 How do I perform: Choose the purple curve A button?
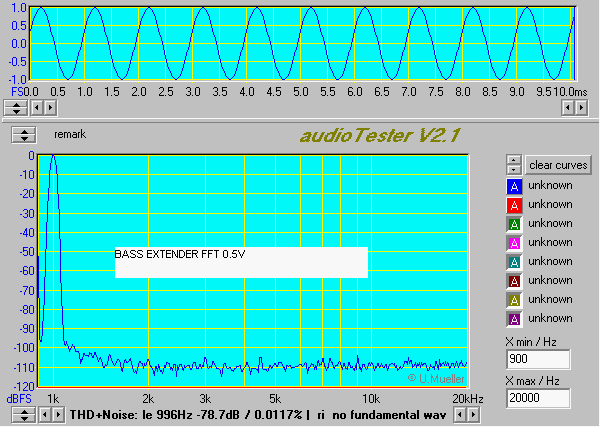click(514, 319)
